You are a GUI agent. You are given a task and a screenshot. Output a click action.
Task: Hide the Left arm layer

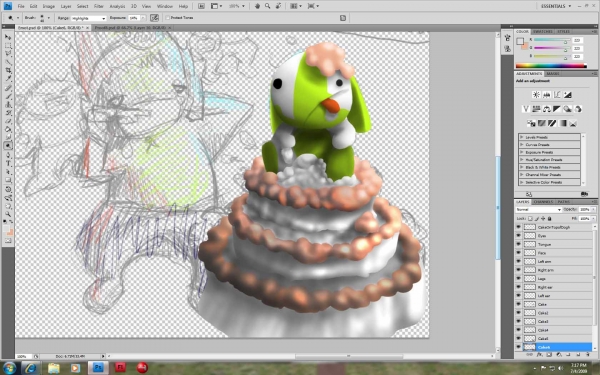[518, 261]
